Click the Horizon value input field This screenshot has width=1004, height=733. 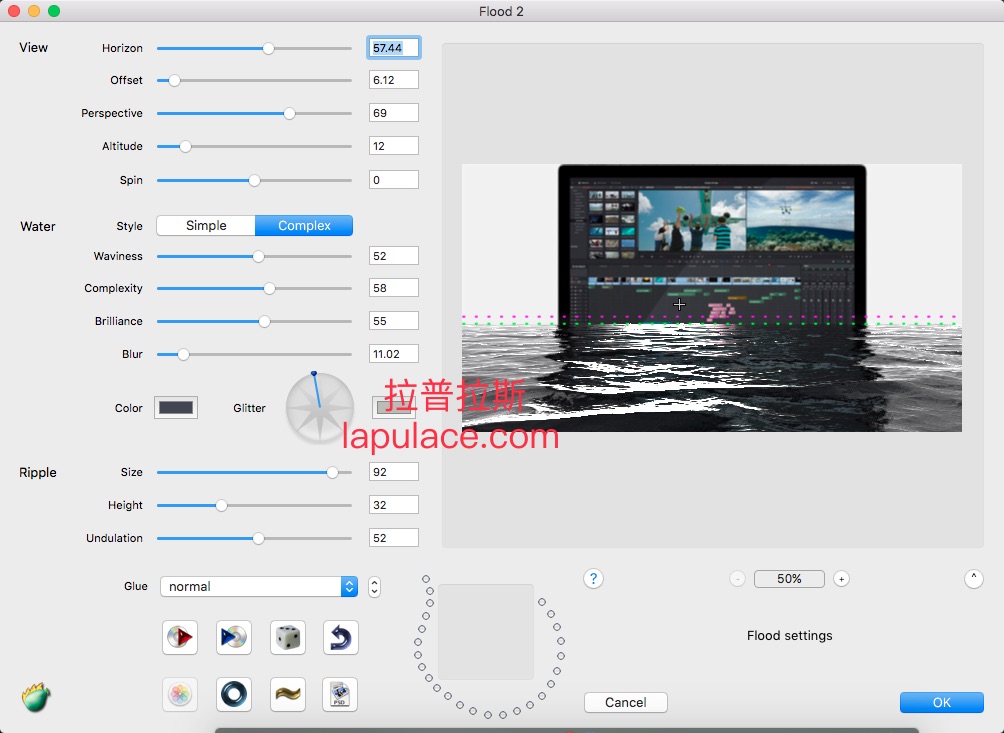coord(394,48)
